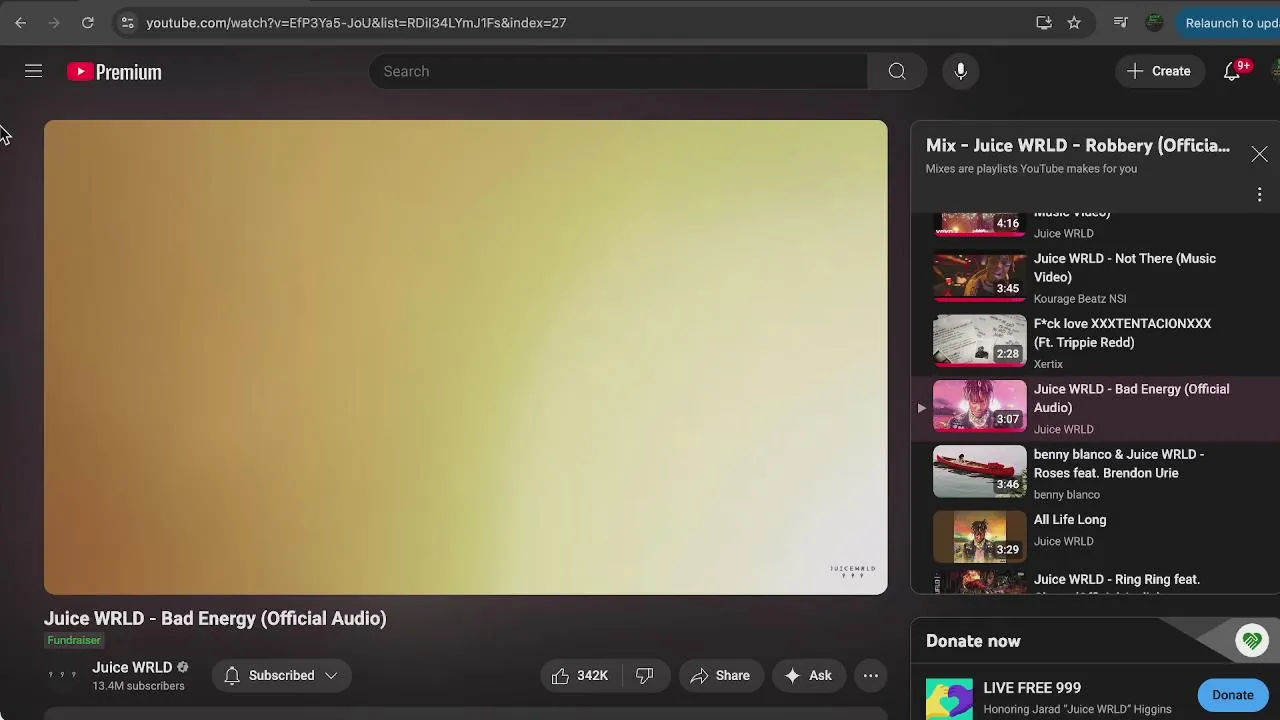Dislike the video with thumbs down
This screenshot has height=720, width=1280.
point(645,675)
